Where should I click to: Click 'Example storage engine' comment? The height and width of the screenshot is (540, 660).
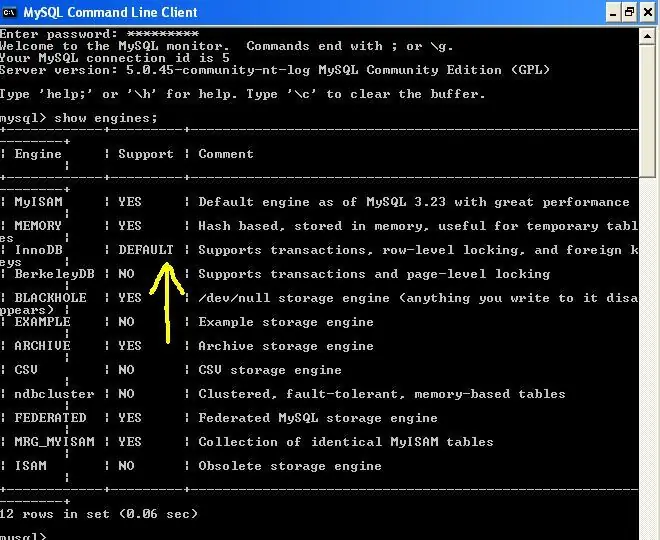click(286, 322)
